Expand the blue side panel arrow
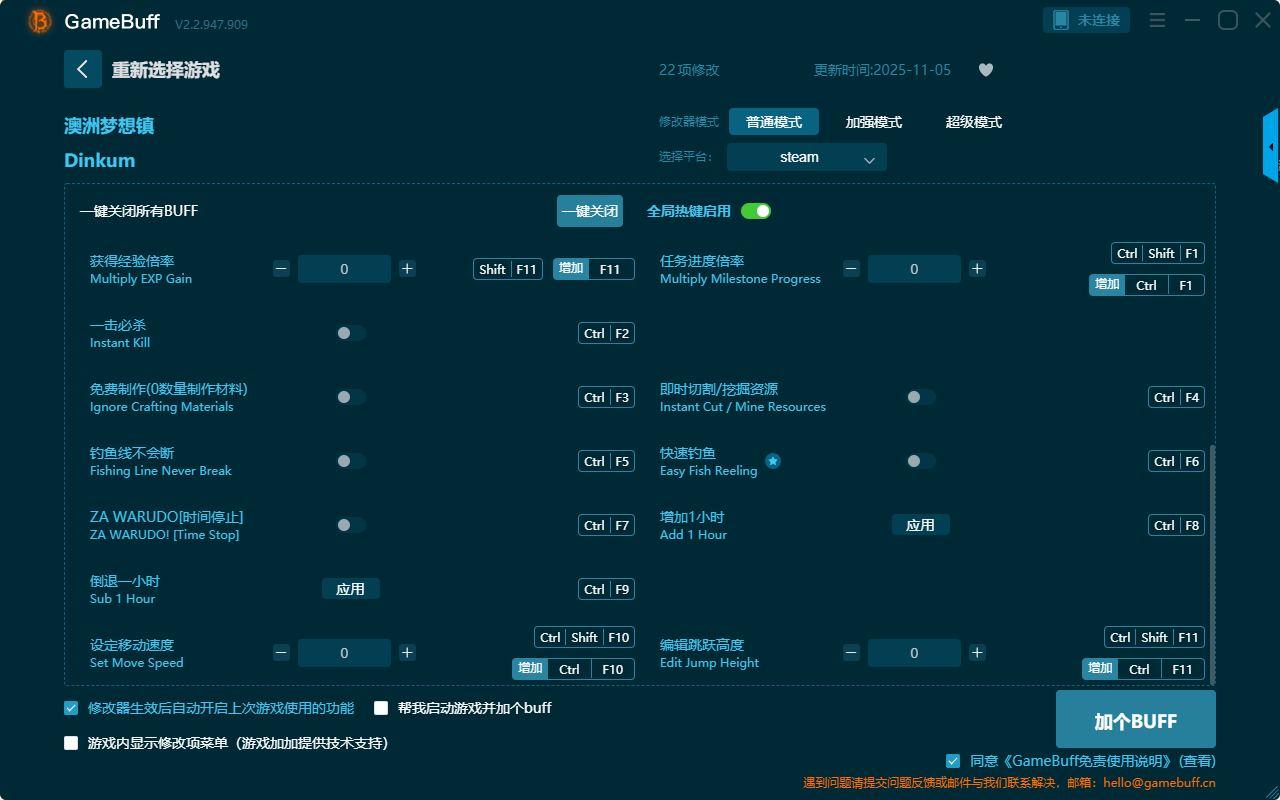The width and height of the screenshot is (1280, 800). point(1271,146)
